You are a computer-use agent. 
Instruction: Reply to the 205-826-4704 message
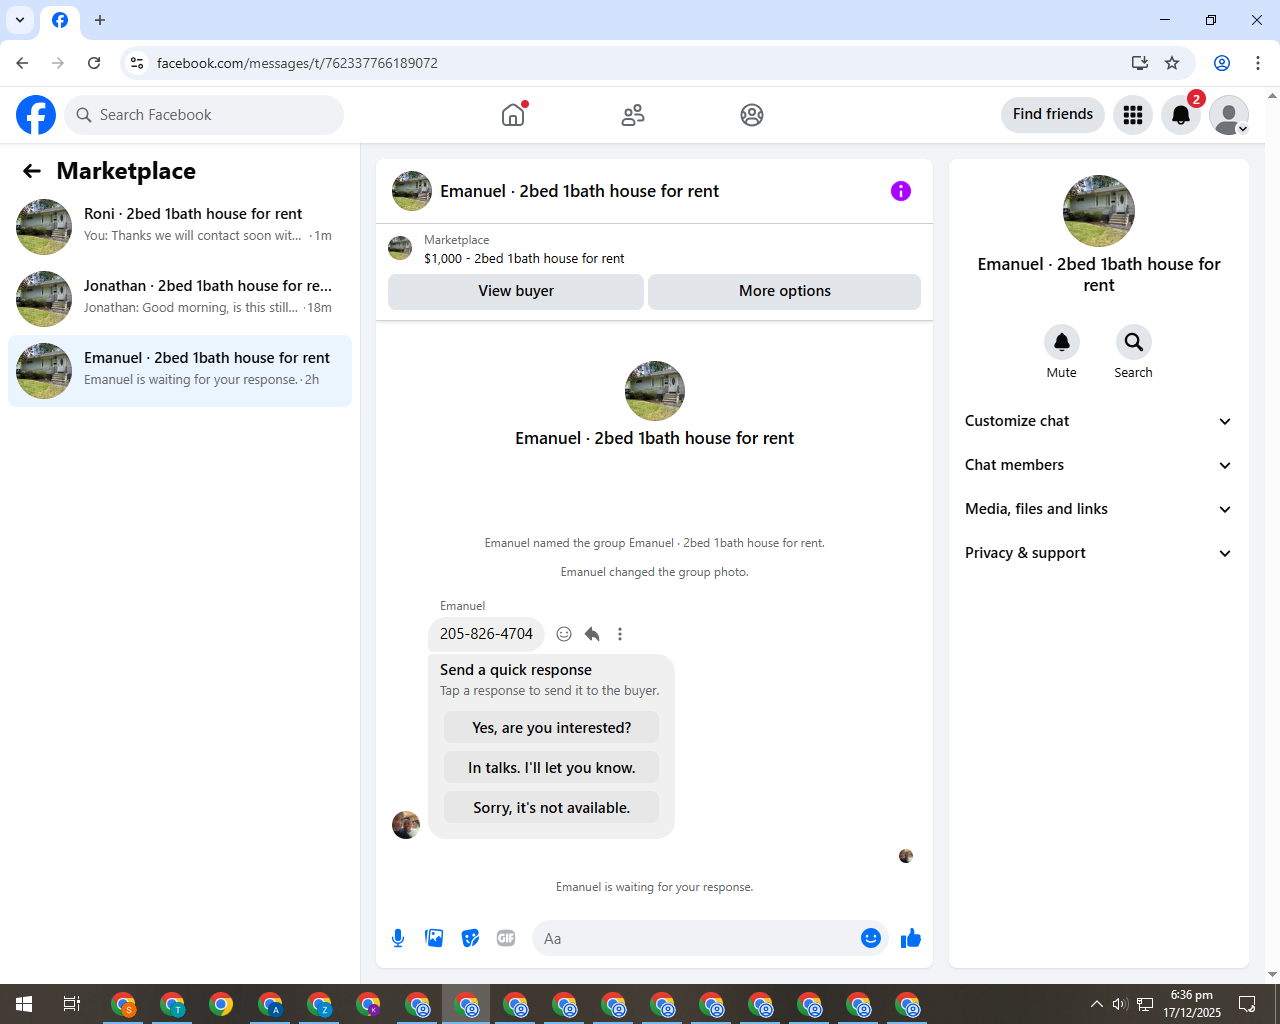pos(592,634)
